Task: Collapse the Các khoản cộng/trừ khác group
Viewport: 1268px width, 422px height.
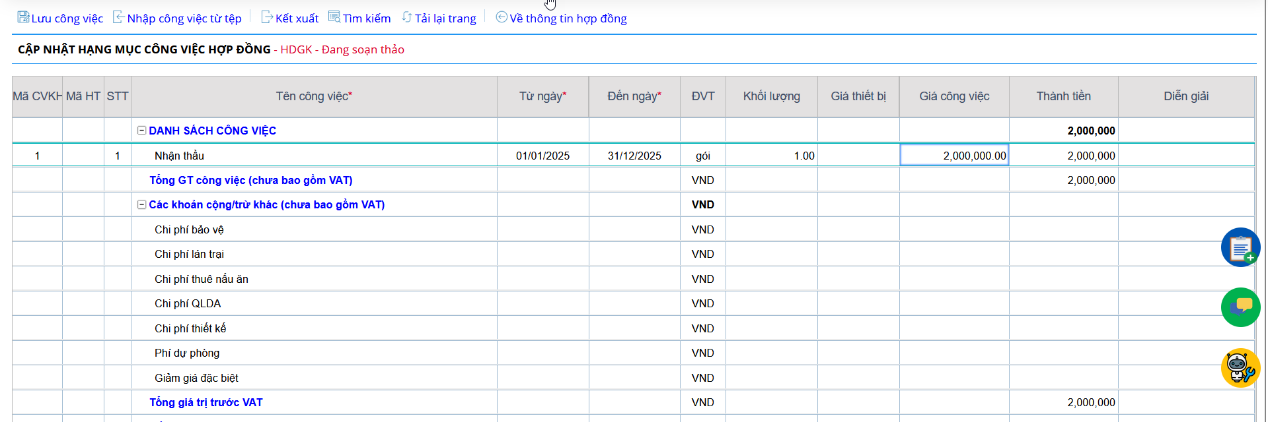Action: pos(142,205)
